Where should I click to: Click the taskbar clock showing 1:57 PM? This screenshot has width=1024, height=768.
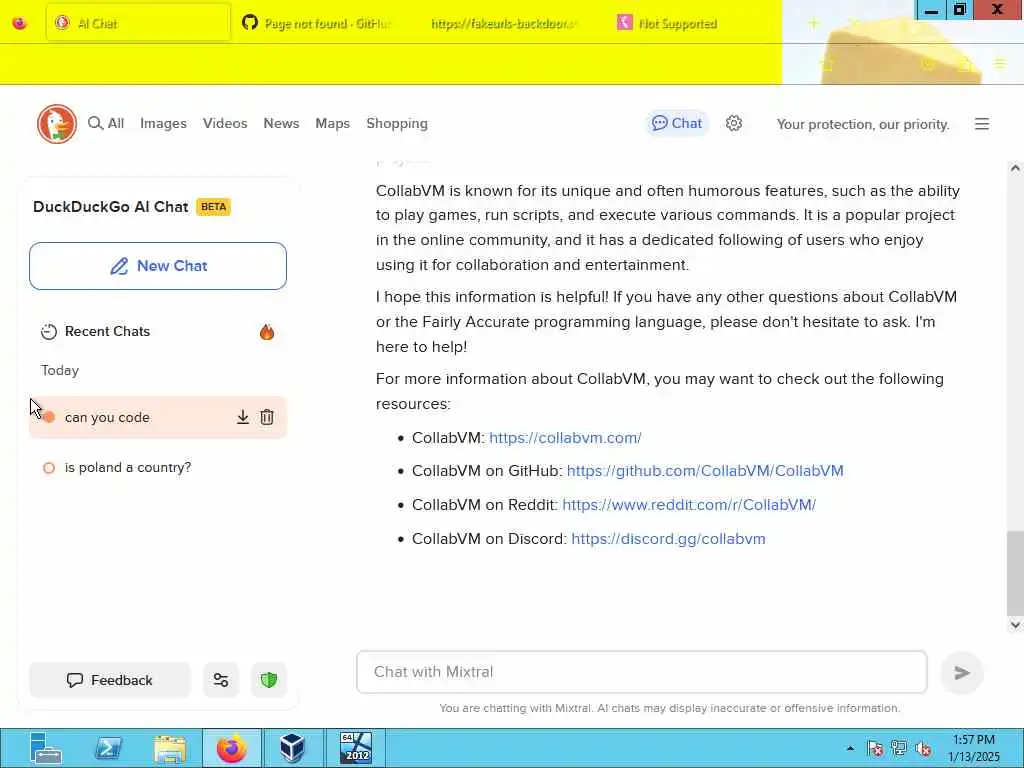(974, 748)
